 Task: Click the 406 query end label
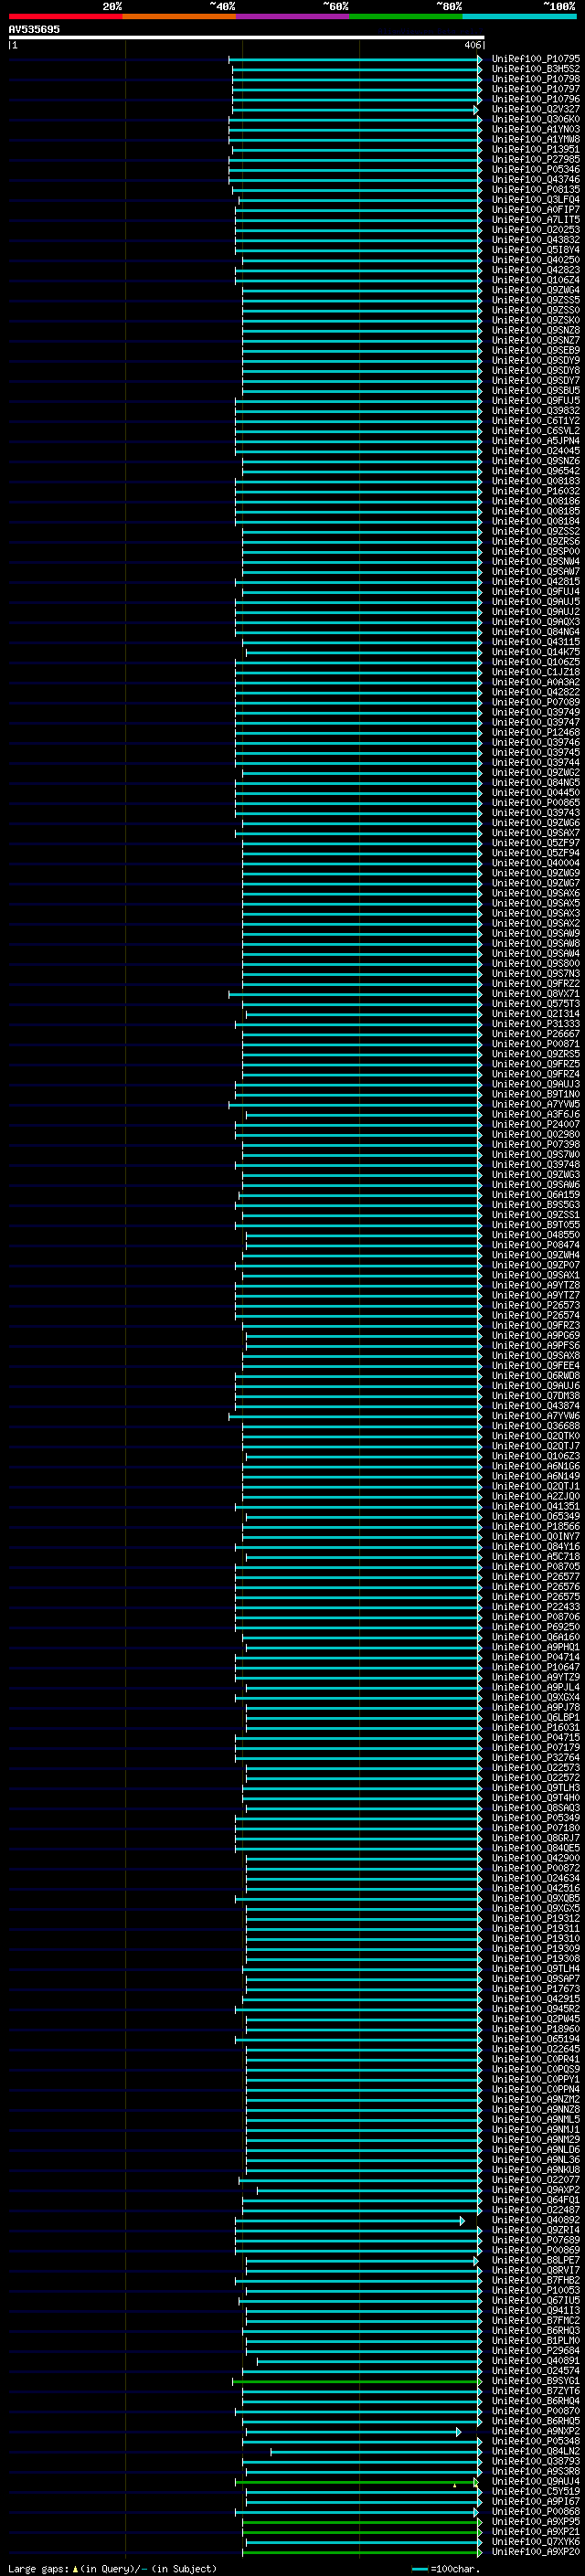tap(472, 45)
